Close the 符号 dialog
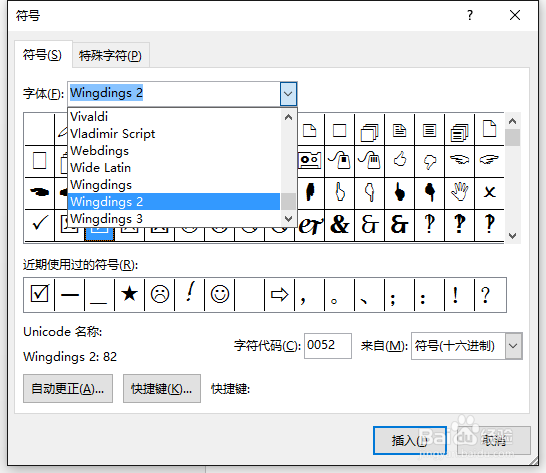546x473 pixels. tap(515, 15)
